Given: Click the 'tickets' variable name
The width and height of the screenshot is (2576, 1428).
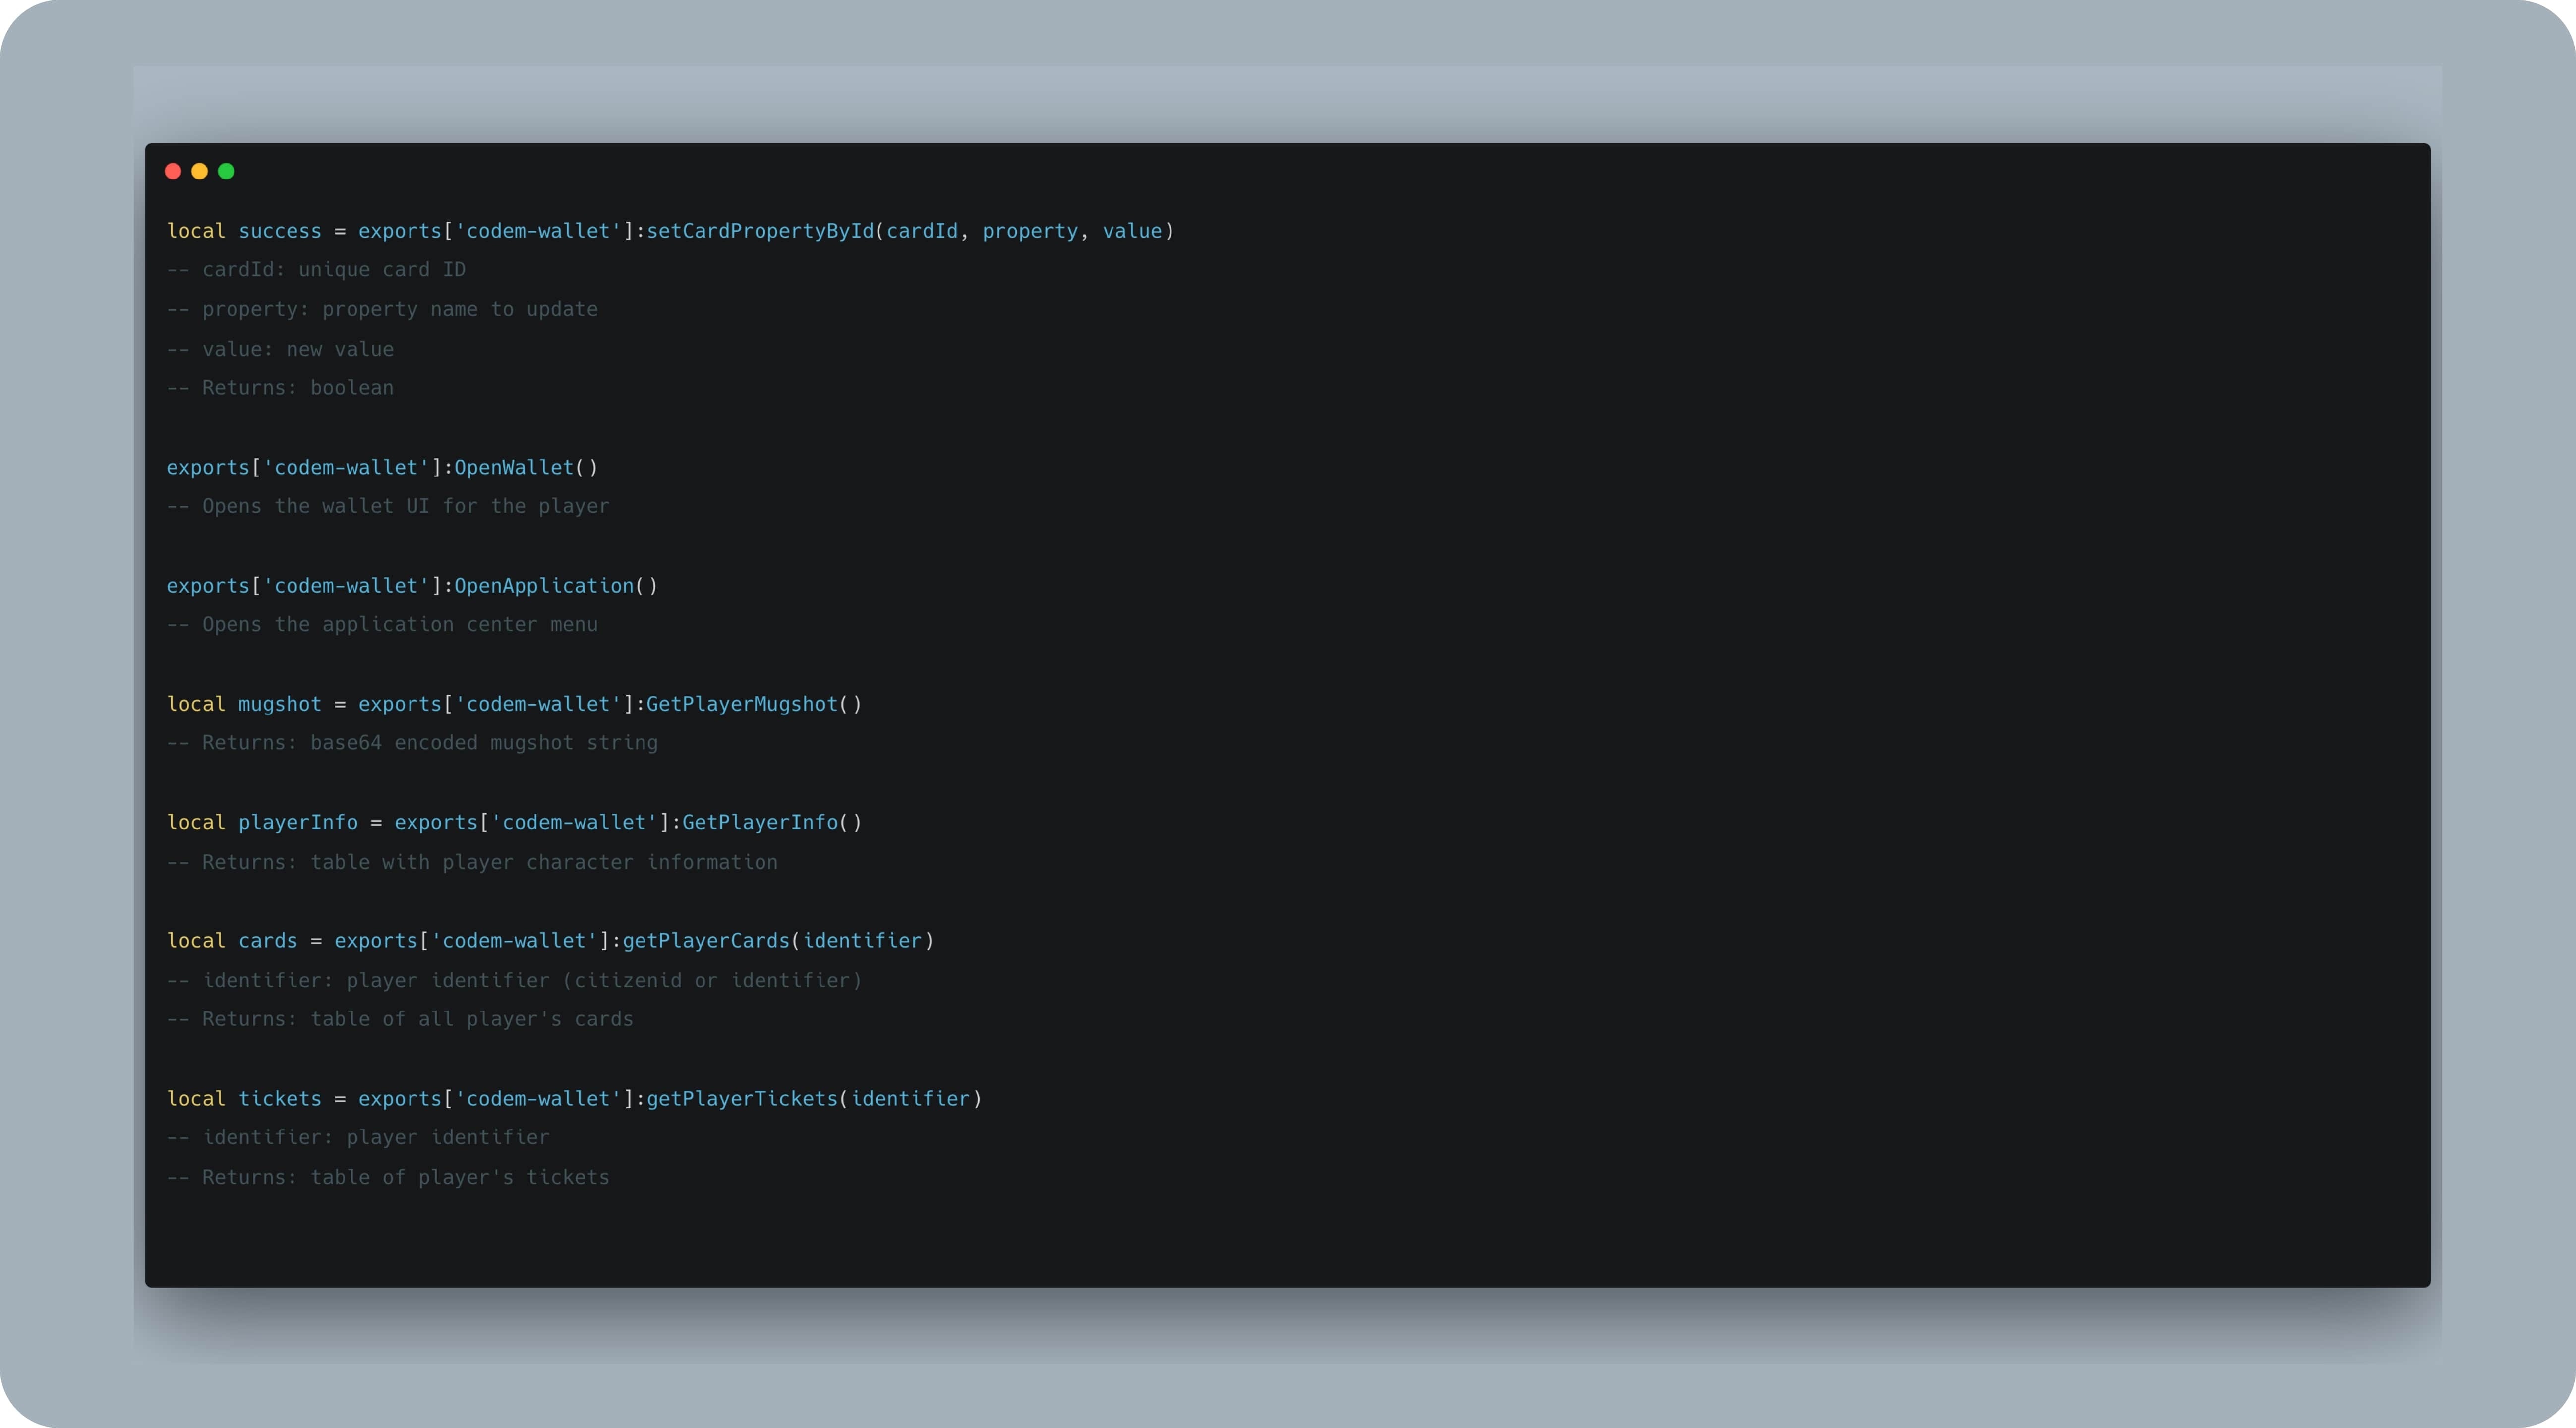Looking at the screenshot, I should click(x=280, y=1099).
